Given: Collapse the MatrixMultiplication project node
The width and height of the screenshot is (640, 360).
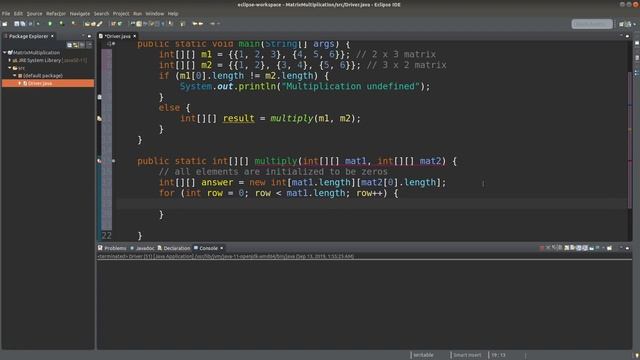Looking at the screenshot, I should [x=4, y=53].
